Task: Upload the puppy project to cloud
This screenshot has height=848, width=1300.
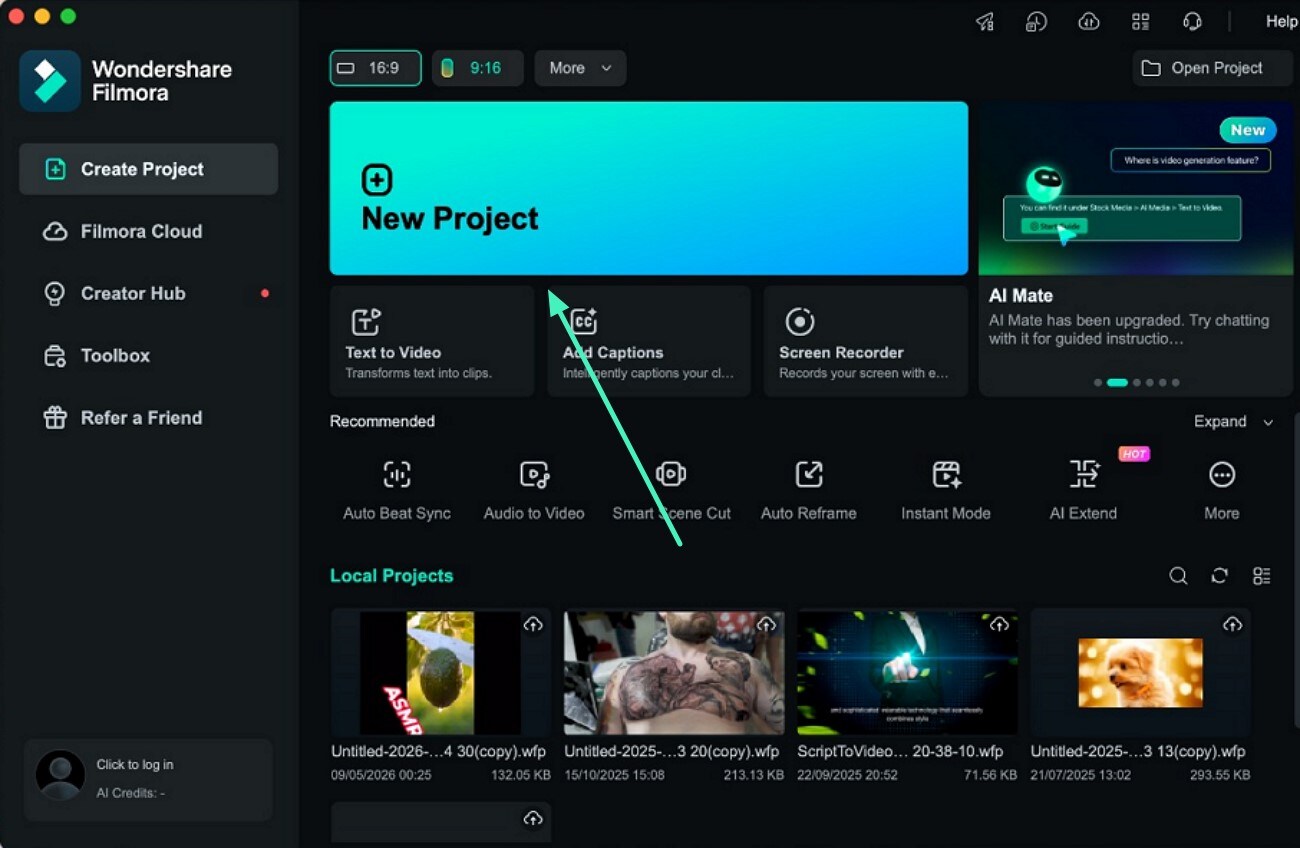Action: click(1232, 624)
